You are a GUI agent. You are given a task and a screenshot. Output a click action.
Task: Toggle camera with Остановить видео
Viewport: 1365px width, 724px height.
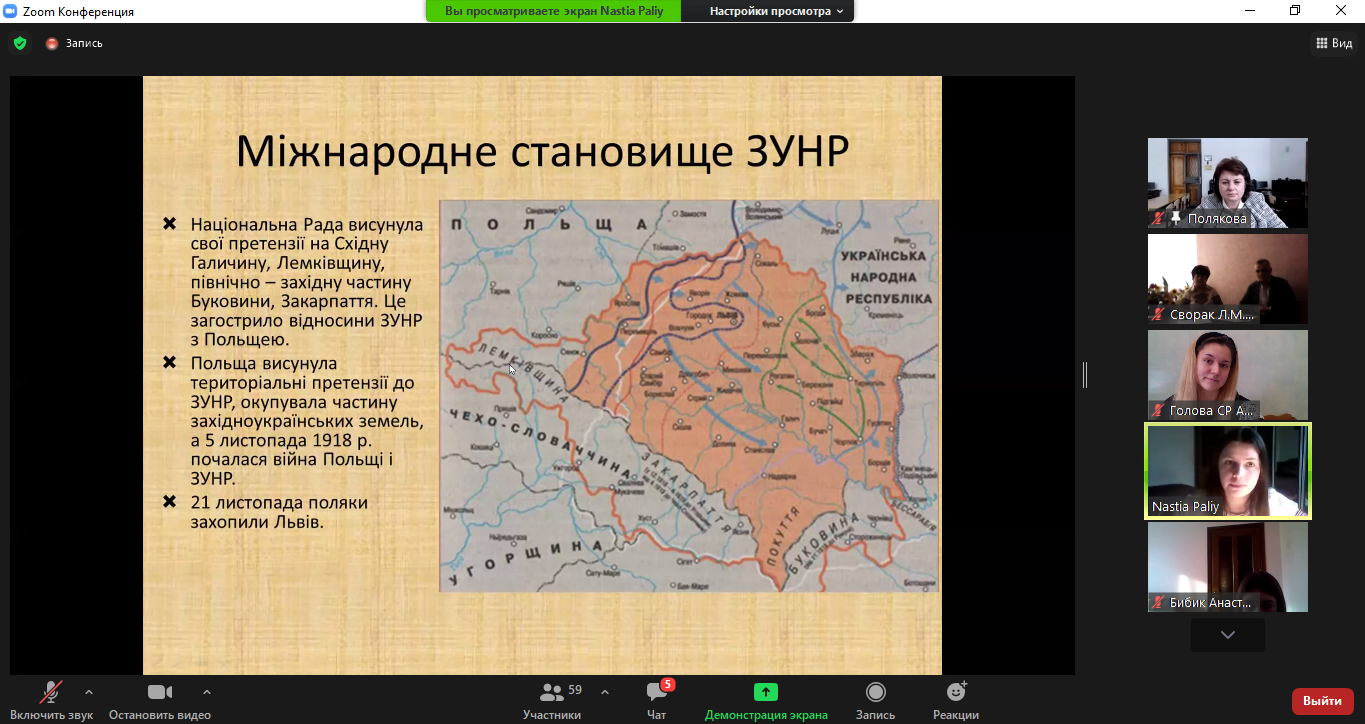pos(160,692)
